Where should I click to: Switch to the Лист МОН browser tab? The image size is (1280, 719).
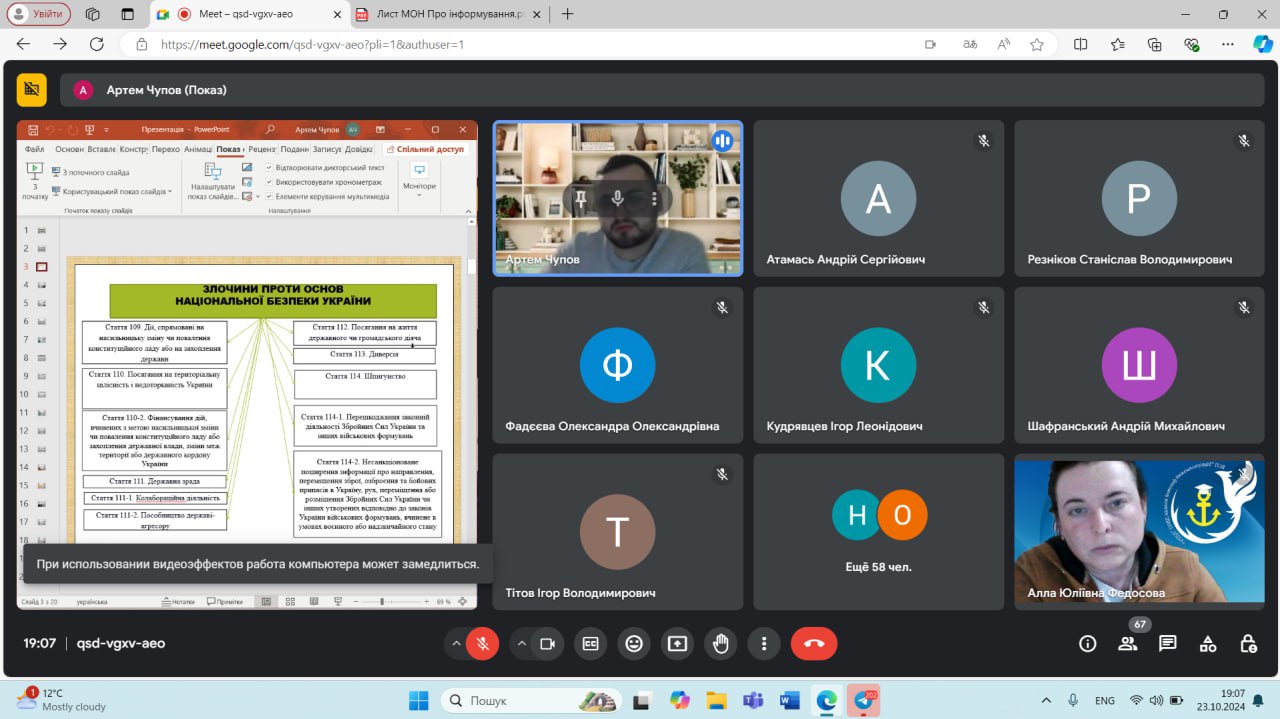[x=448, y=14]
